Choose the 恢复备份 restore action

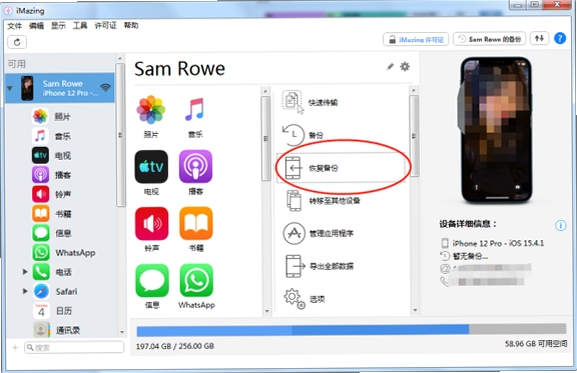tap(341, 168)
